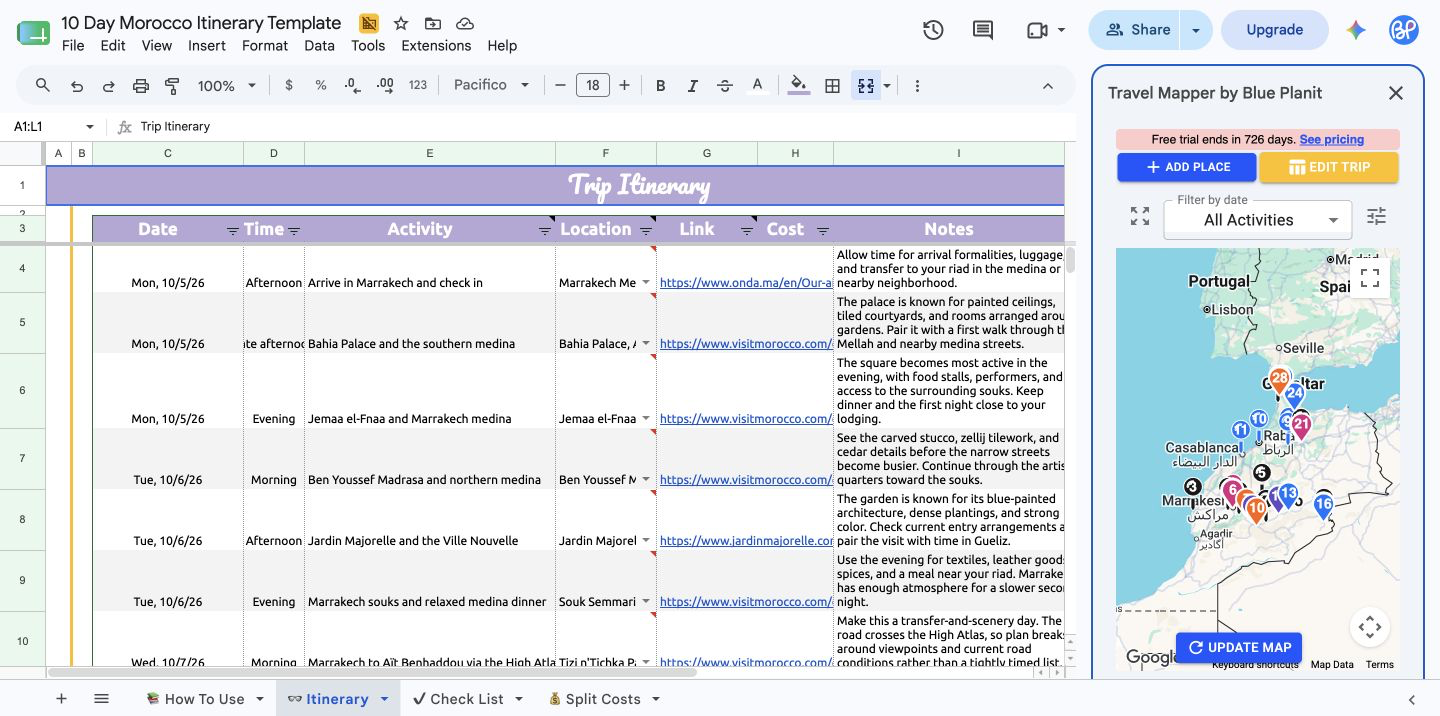Click the EDIT TRIP button
The width and height of the screenshot is (1440, 716).
[x=1328, y=167]
